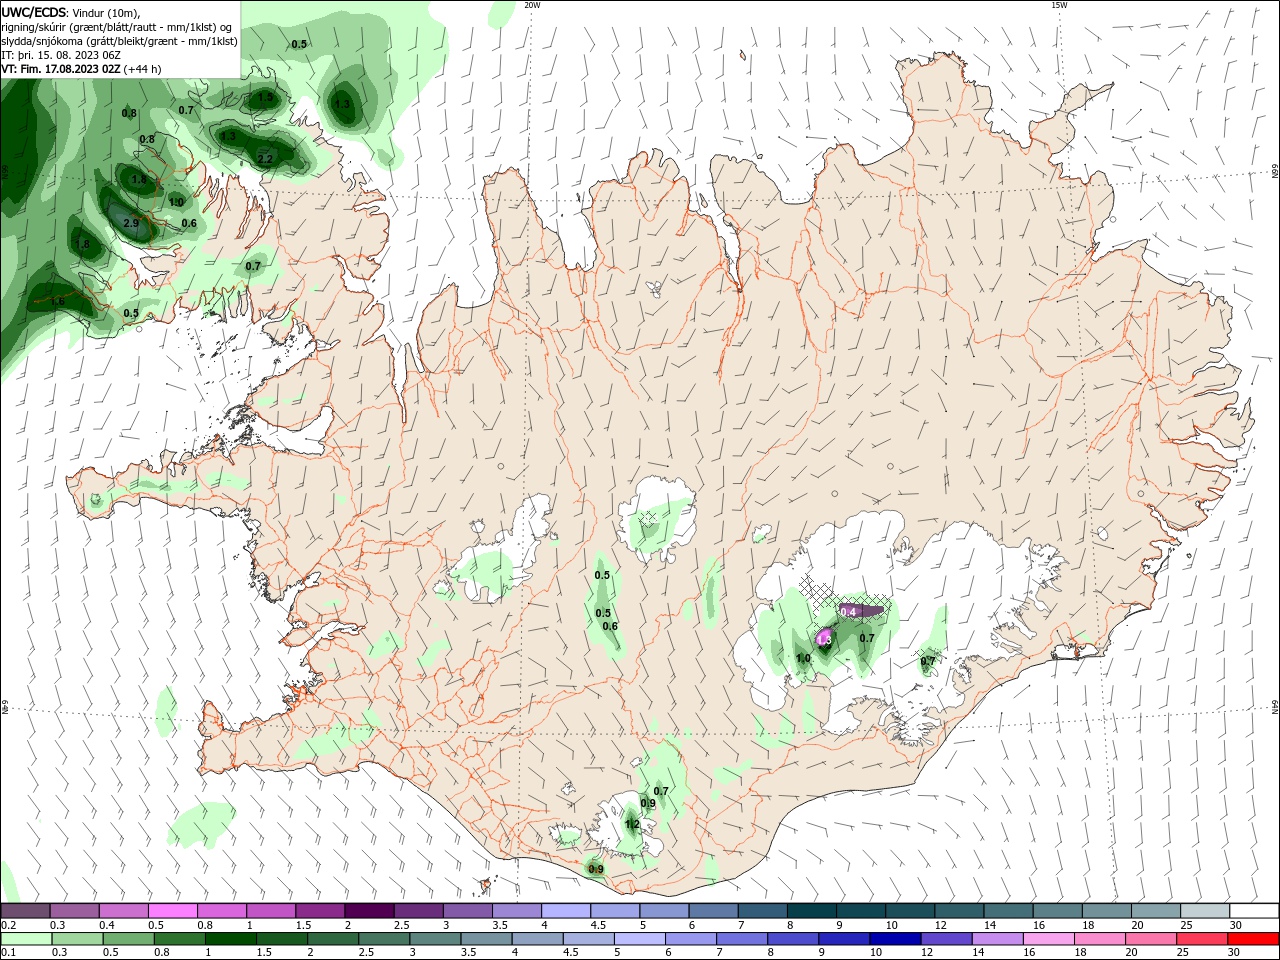The height and width of the screenshot is (960, 1280).
Task: Click the dusky purple swatch between 0.2 and 0.3
Action: pos(26,910)
